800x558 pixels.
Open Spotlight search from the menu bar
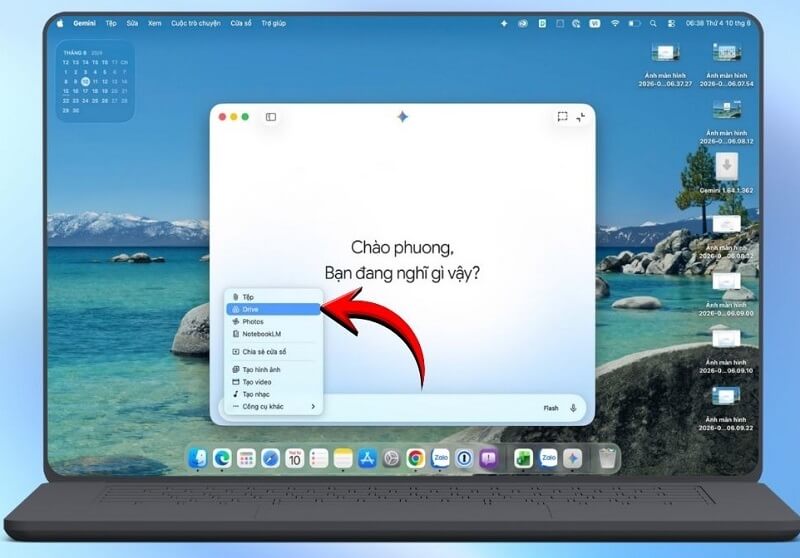click(653, 23)
